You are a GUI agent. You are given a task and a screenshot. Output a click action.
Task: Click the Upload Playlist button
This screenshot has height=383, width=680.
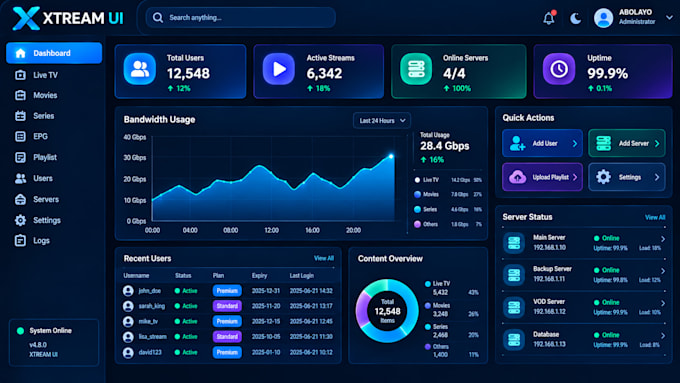pos(542,177)
